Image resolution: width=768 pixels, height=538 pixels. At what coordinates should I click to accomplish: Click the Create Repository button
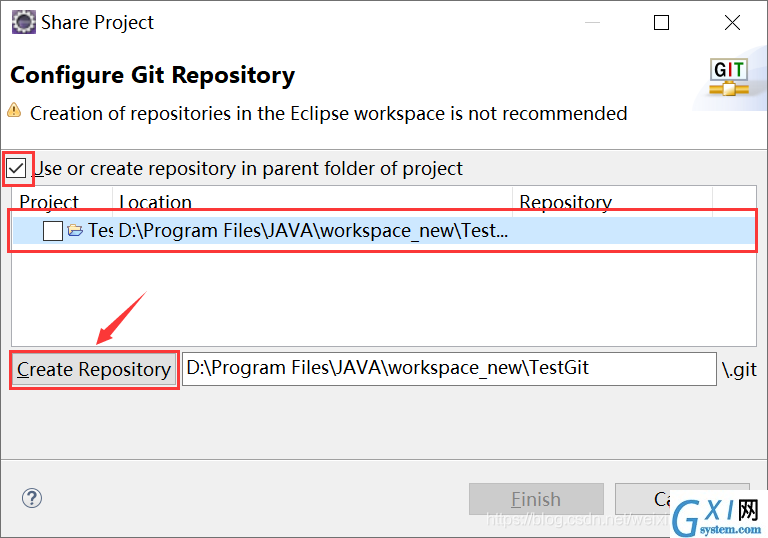pyautogui.click(x=94, y=370)
